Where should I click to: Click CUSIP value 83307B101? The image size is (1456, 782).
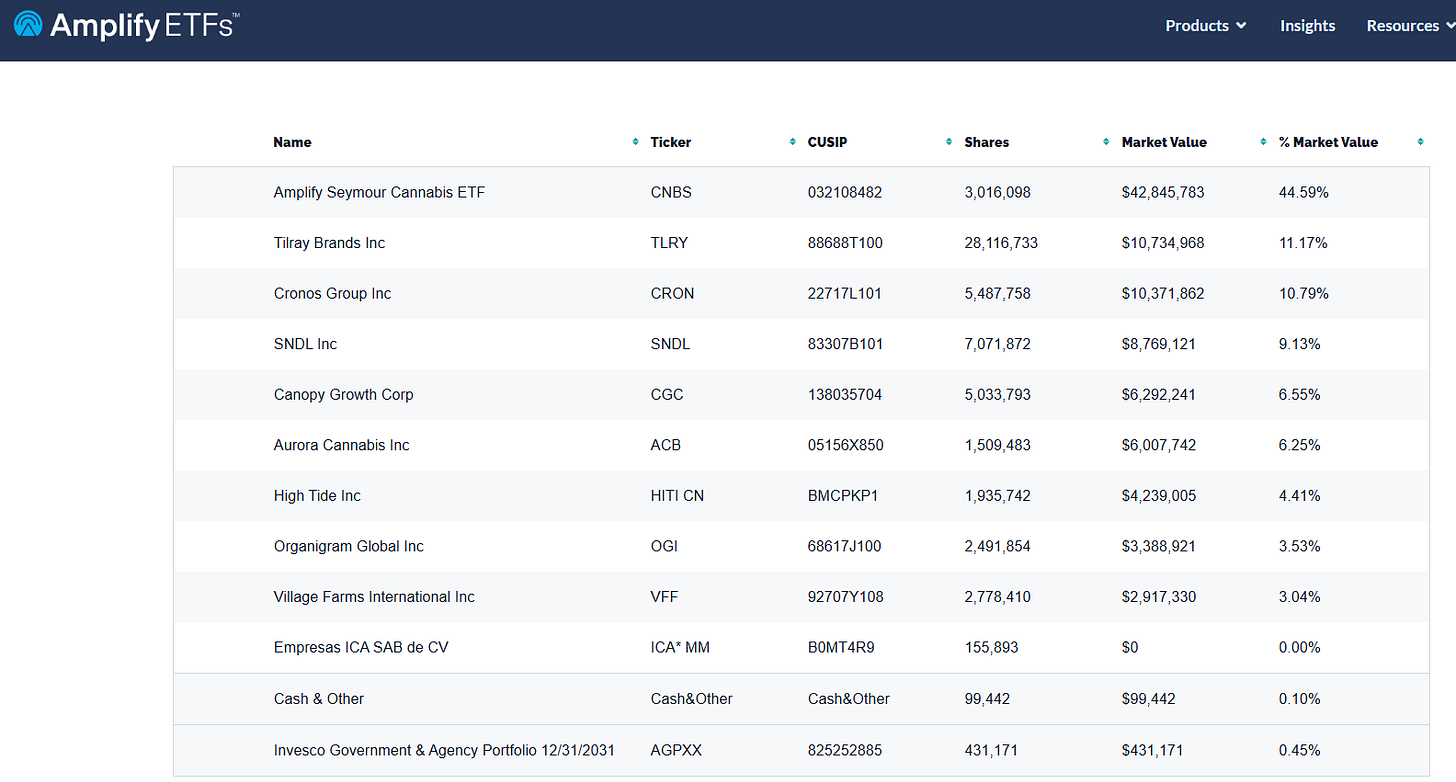[x=845, y=344]
